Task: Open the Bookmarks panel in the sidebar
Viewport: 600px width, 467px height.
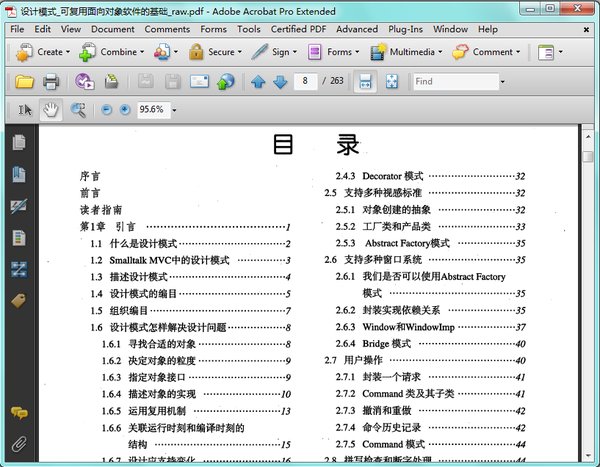Action: (18, 174)
